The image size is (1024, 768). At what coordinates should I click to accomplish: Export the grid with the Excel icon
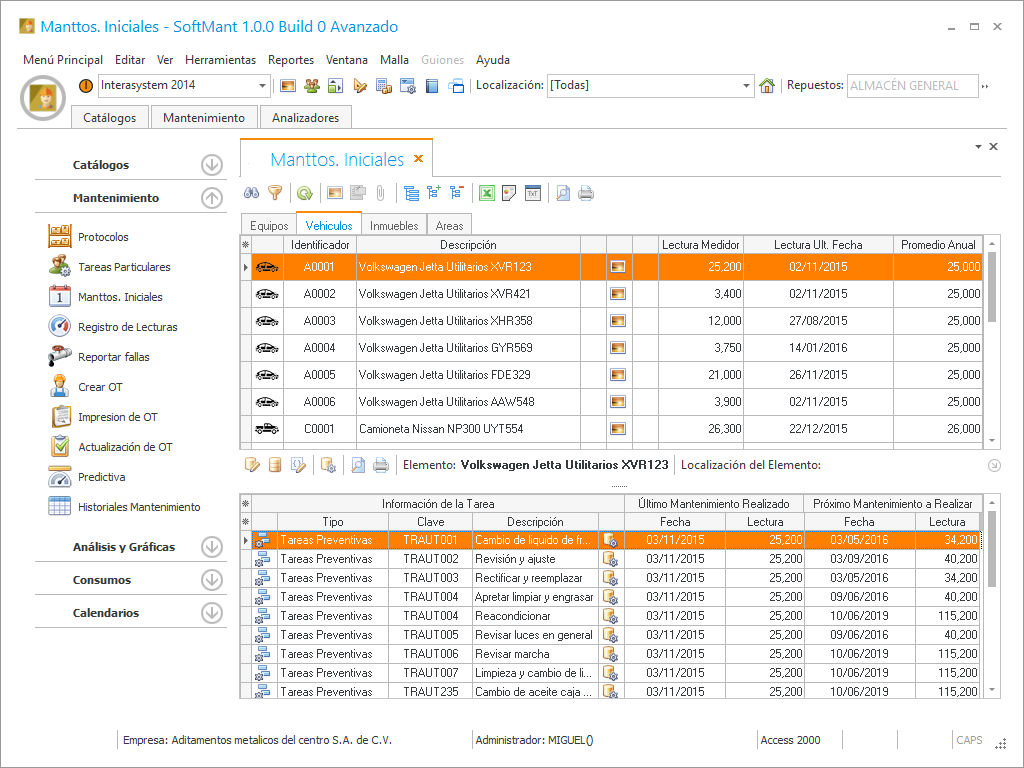coord(487,194)
